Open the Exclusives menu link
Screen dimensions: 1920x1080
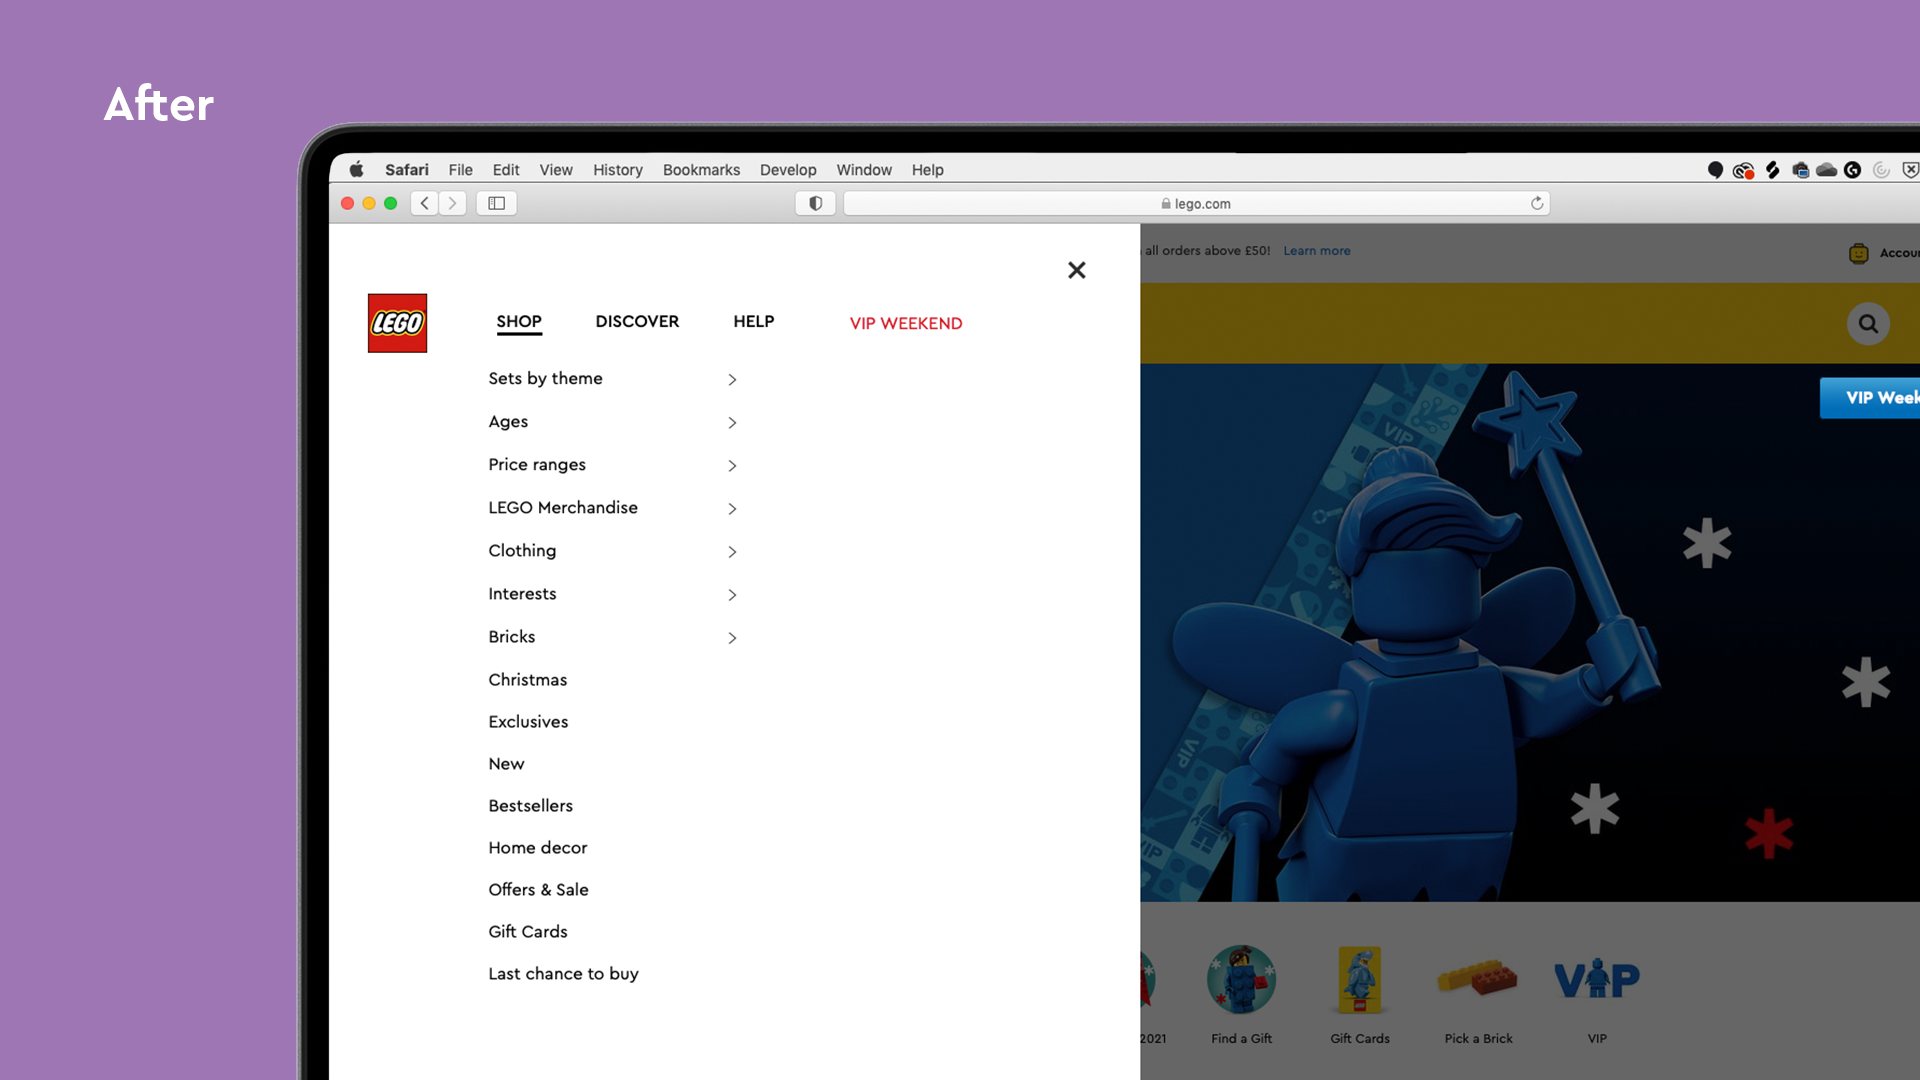pos(528,722)
